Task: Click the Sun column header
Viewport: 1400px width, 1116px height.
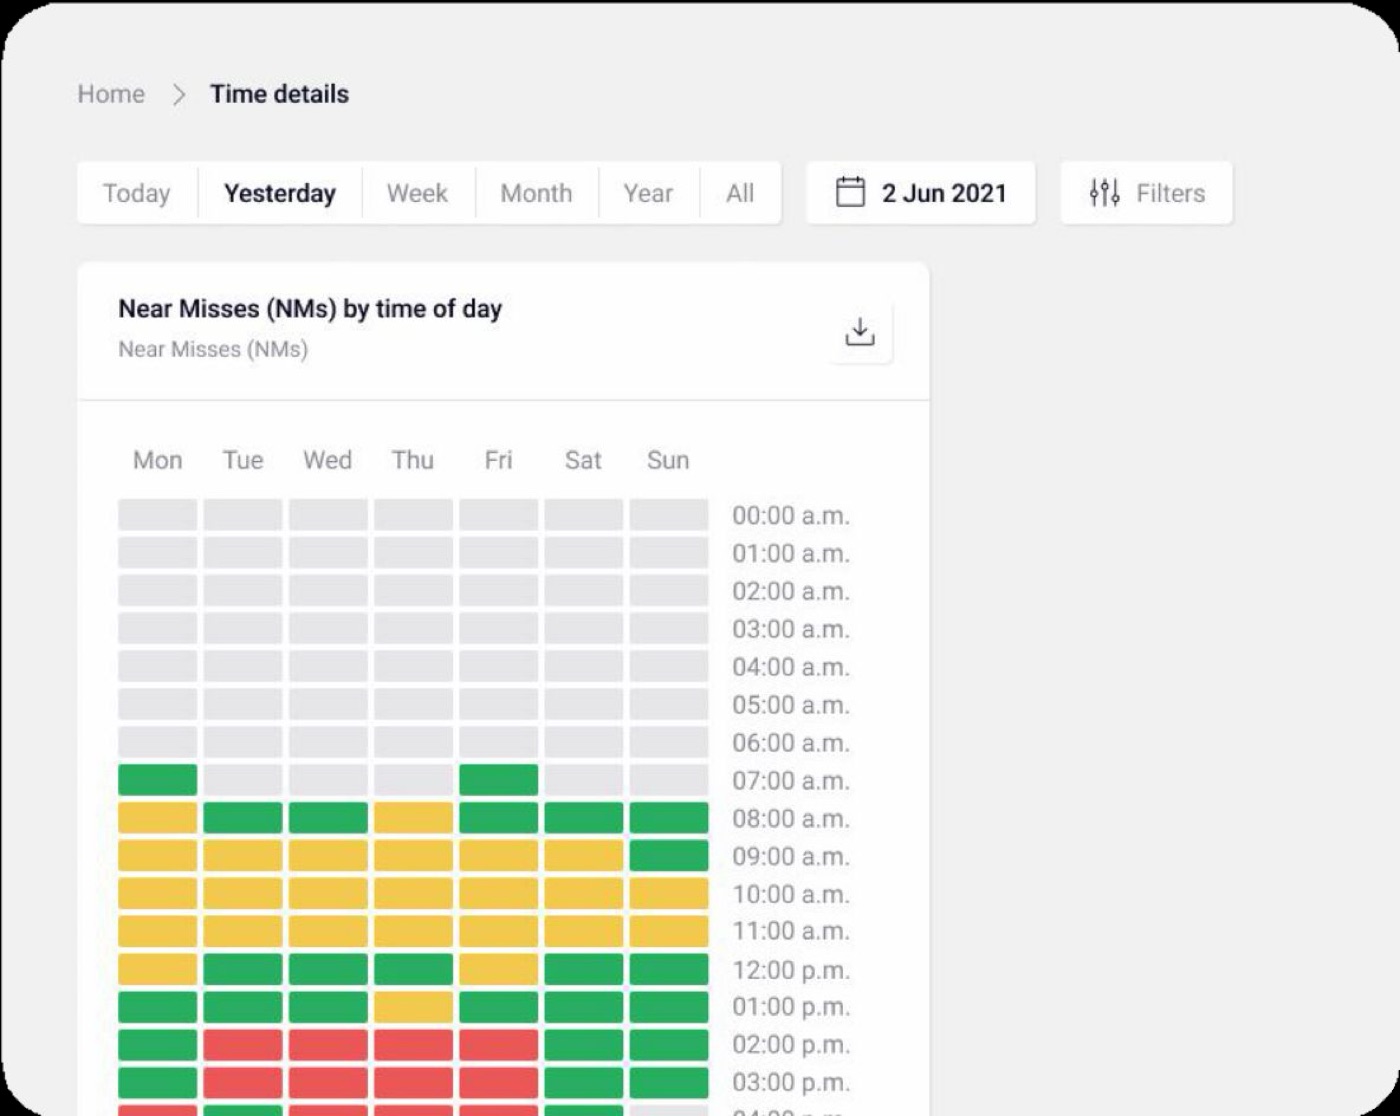Action: click(x=668, y=460)
